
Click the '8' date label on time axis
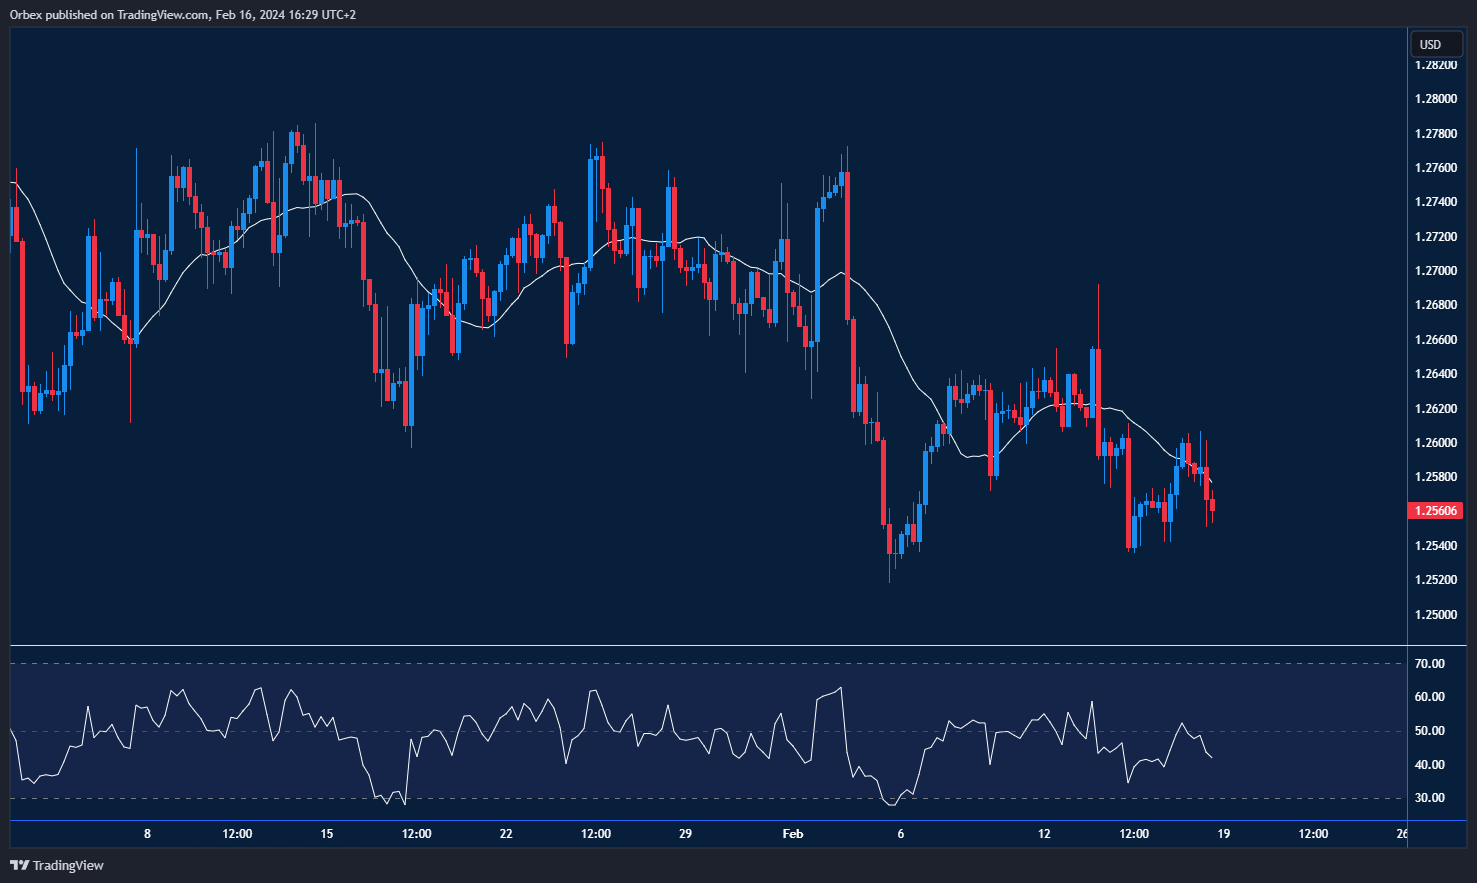(x=147, y=832)
